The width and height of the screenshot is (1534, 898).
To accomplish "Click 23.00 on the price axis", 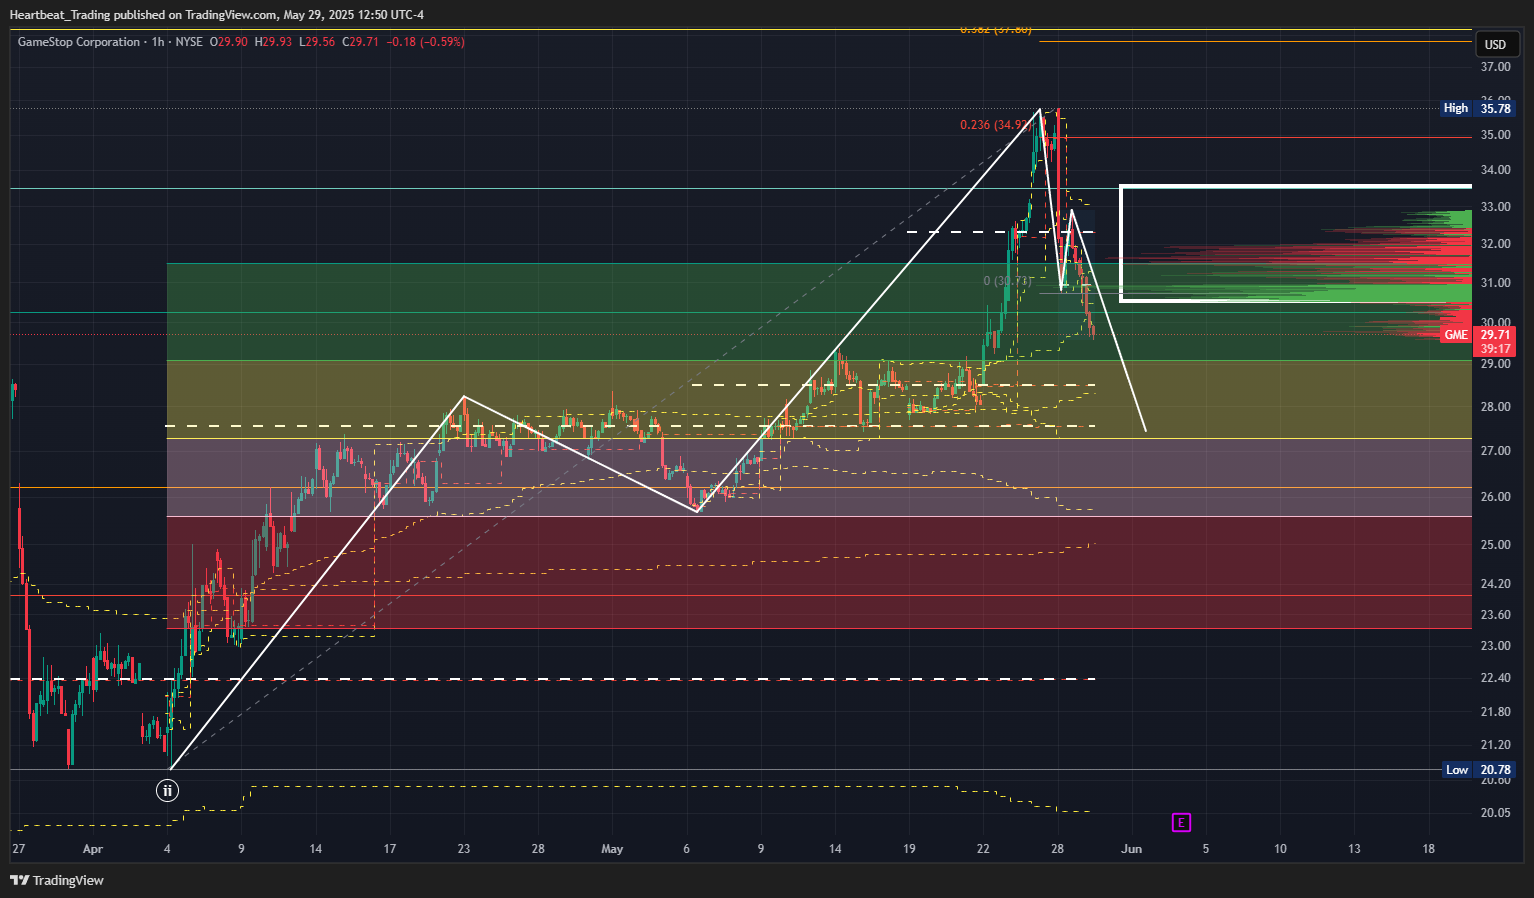I will click(x=1495, y=646).
